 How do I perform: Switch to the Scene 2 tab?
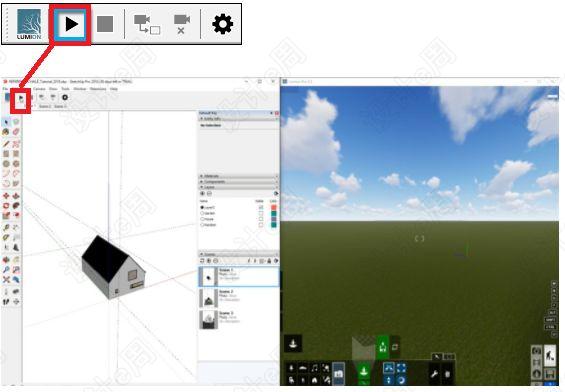click(45, 107)
